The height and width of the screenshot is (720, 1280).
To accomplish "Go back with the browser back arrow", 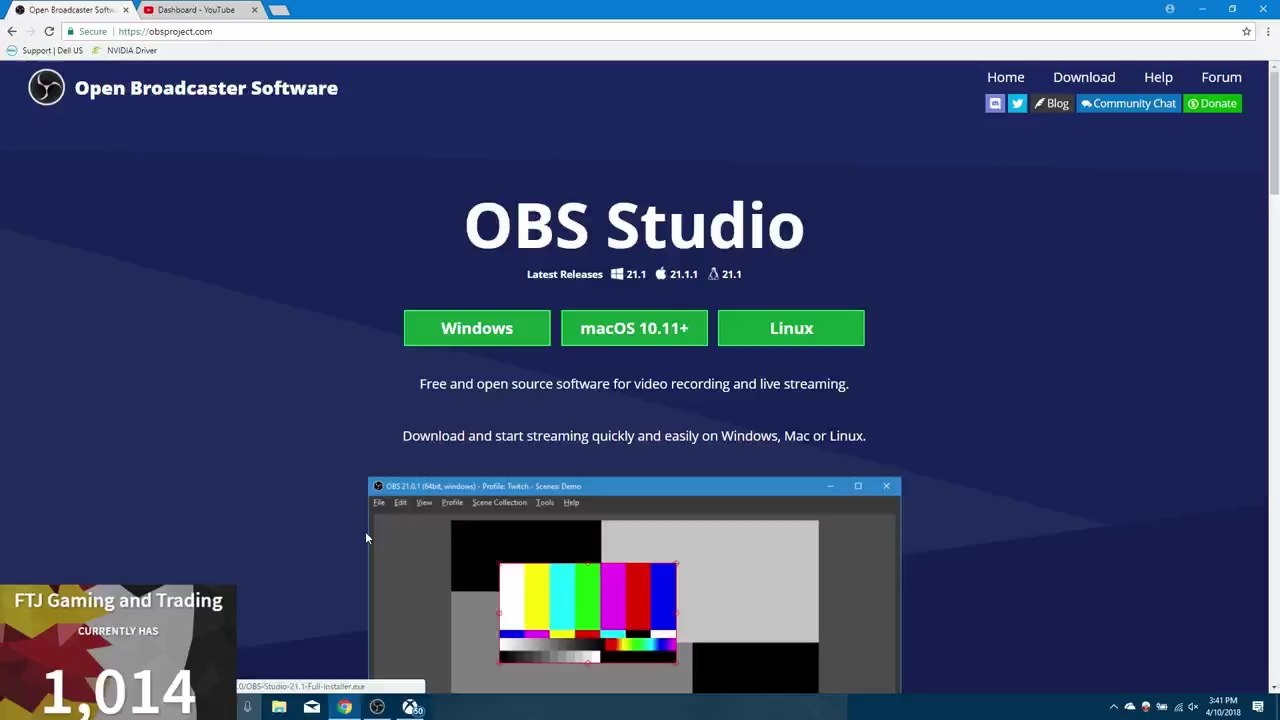I will tap(12, 31).
